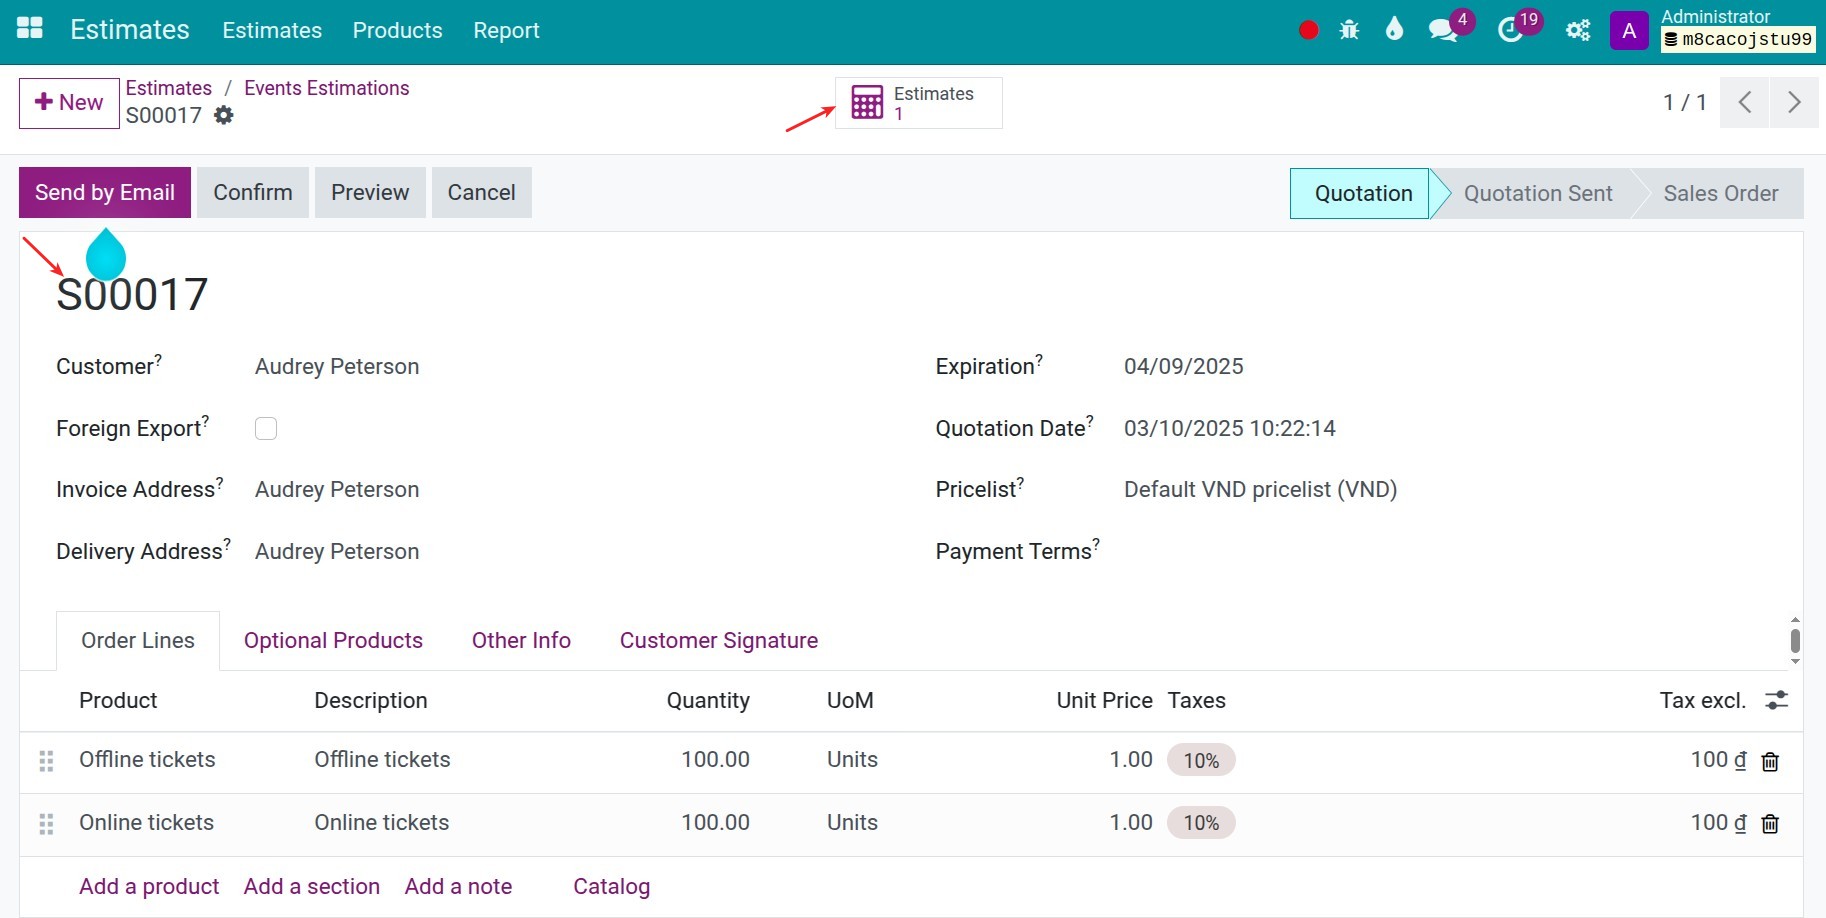
Task: Switch to the Optional Products tab
Action: point(333,640)
